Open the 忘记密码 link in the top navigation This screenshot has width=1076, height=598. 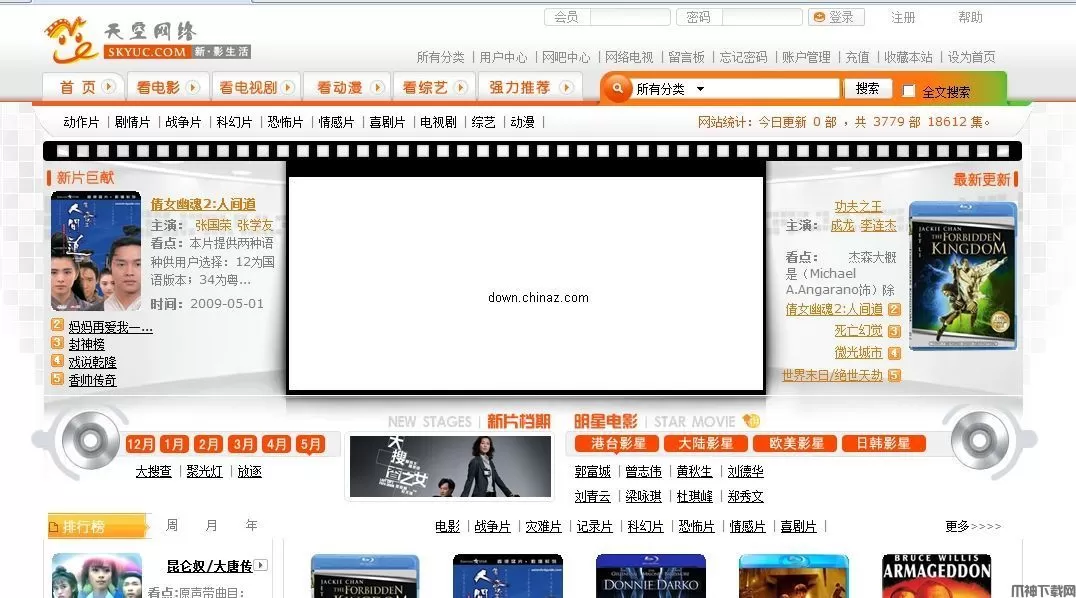[743, 57]
